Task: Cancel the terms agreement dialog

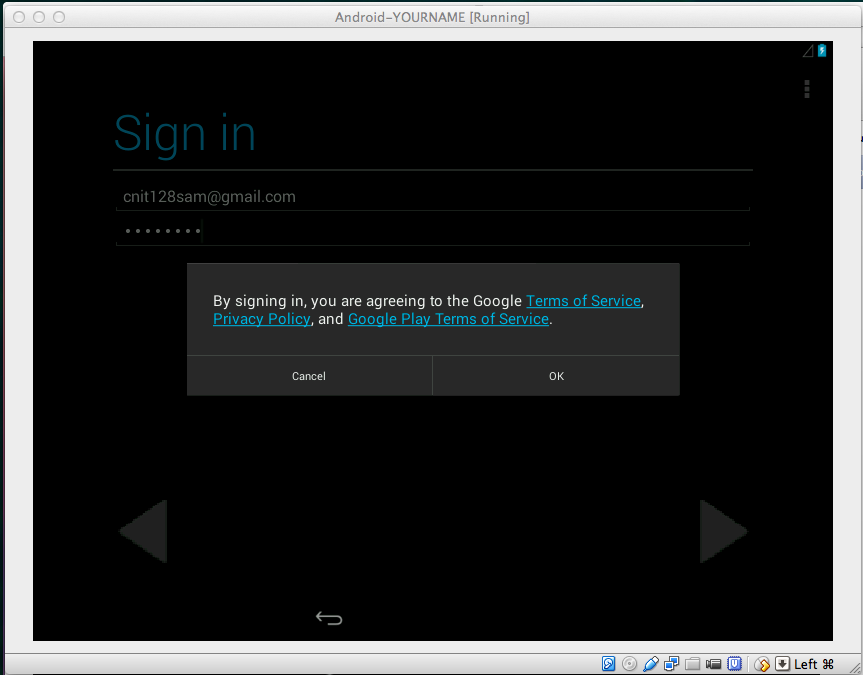Action: tap(309, 375)
